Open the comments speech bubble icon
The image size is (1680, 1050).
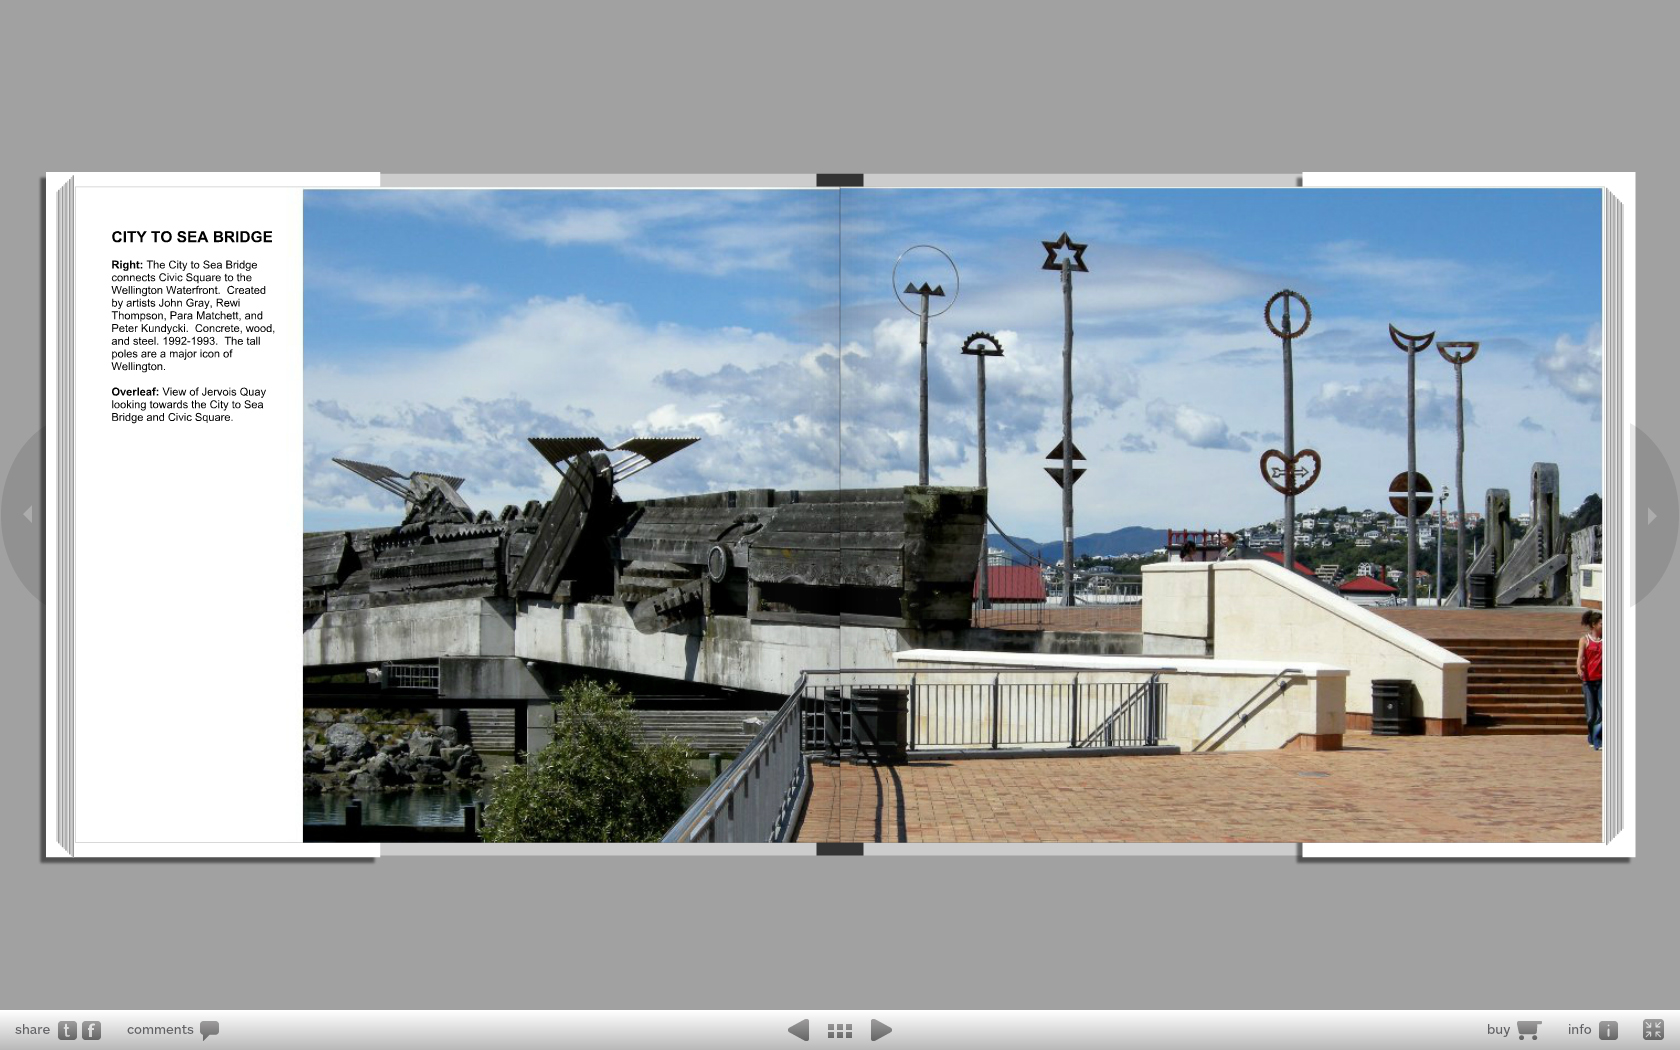(209, 1030)
